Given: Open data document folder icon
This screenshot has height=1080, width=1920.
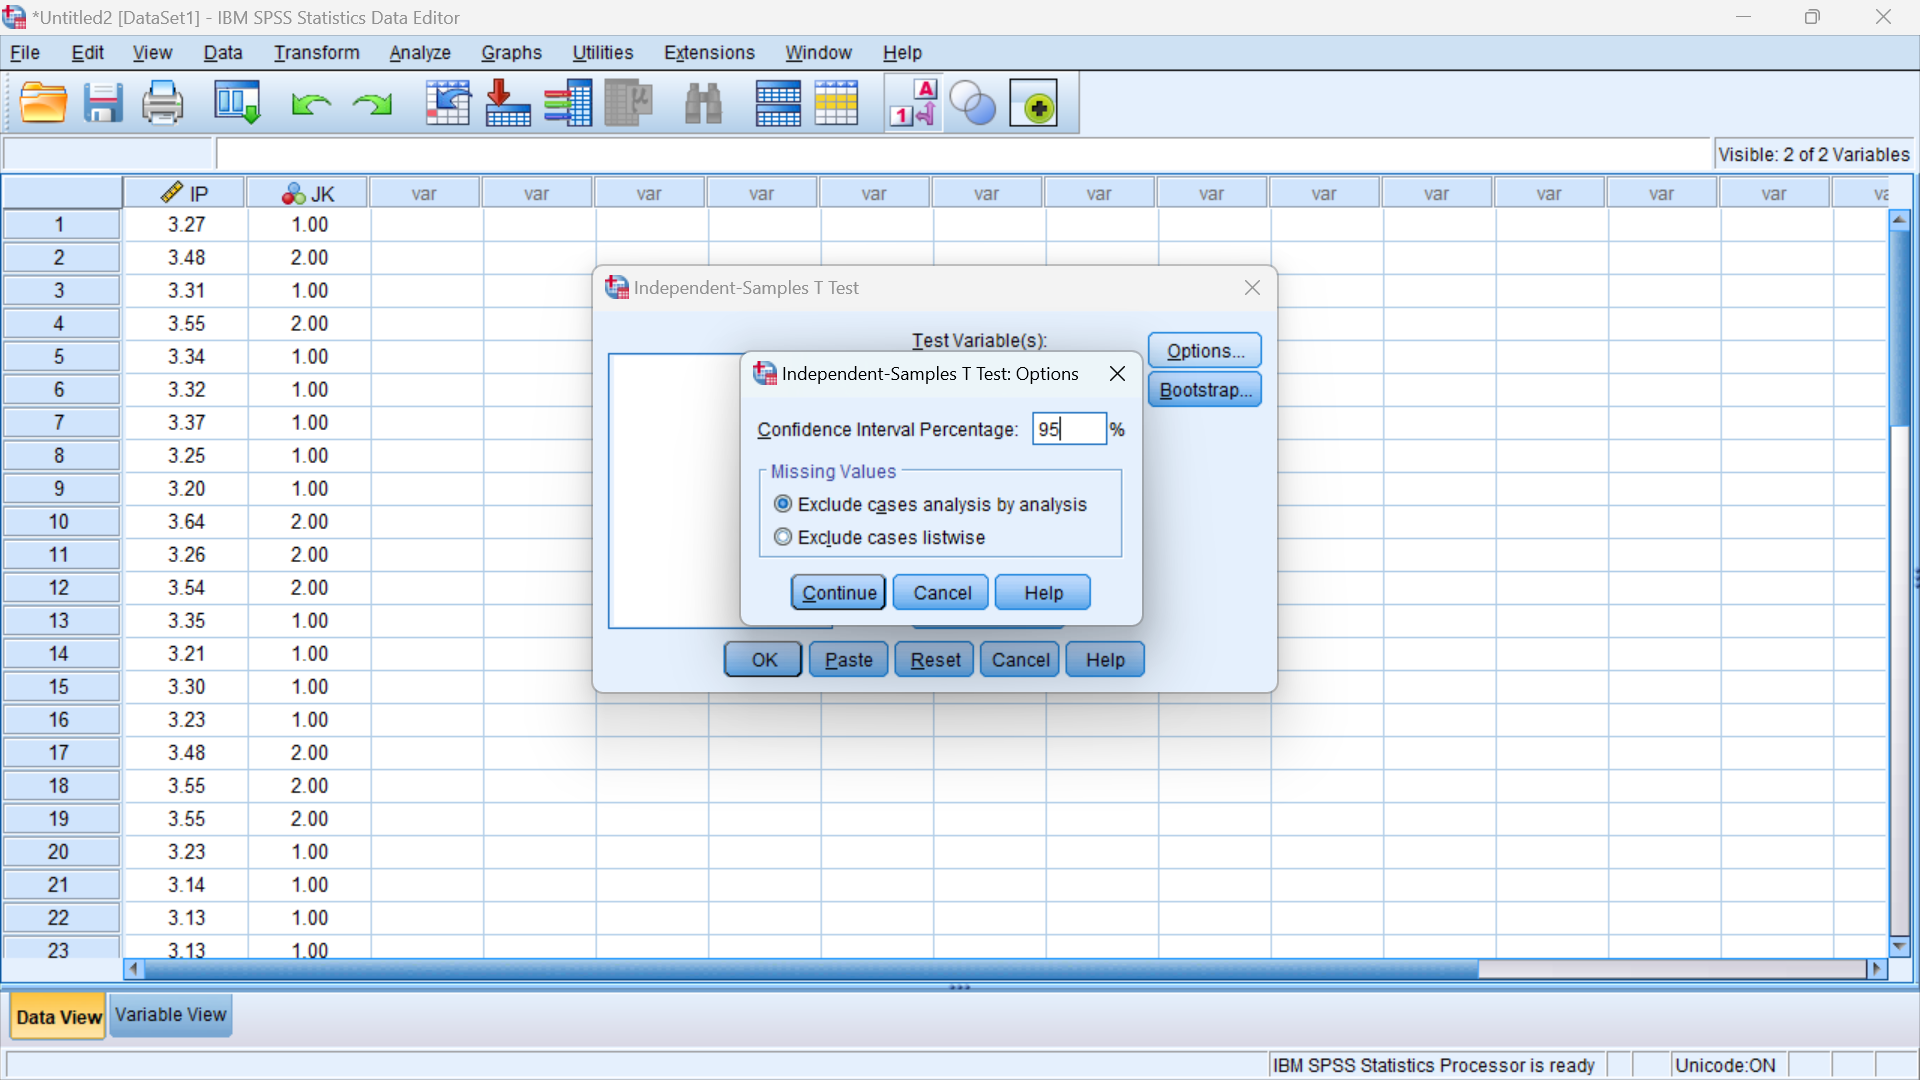Looking at the screenshot, I should coord(43,104).
